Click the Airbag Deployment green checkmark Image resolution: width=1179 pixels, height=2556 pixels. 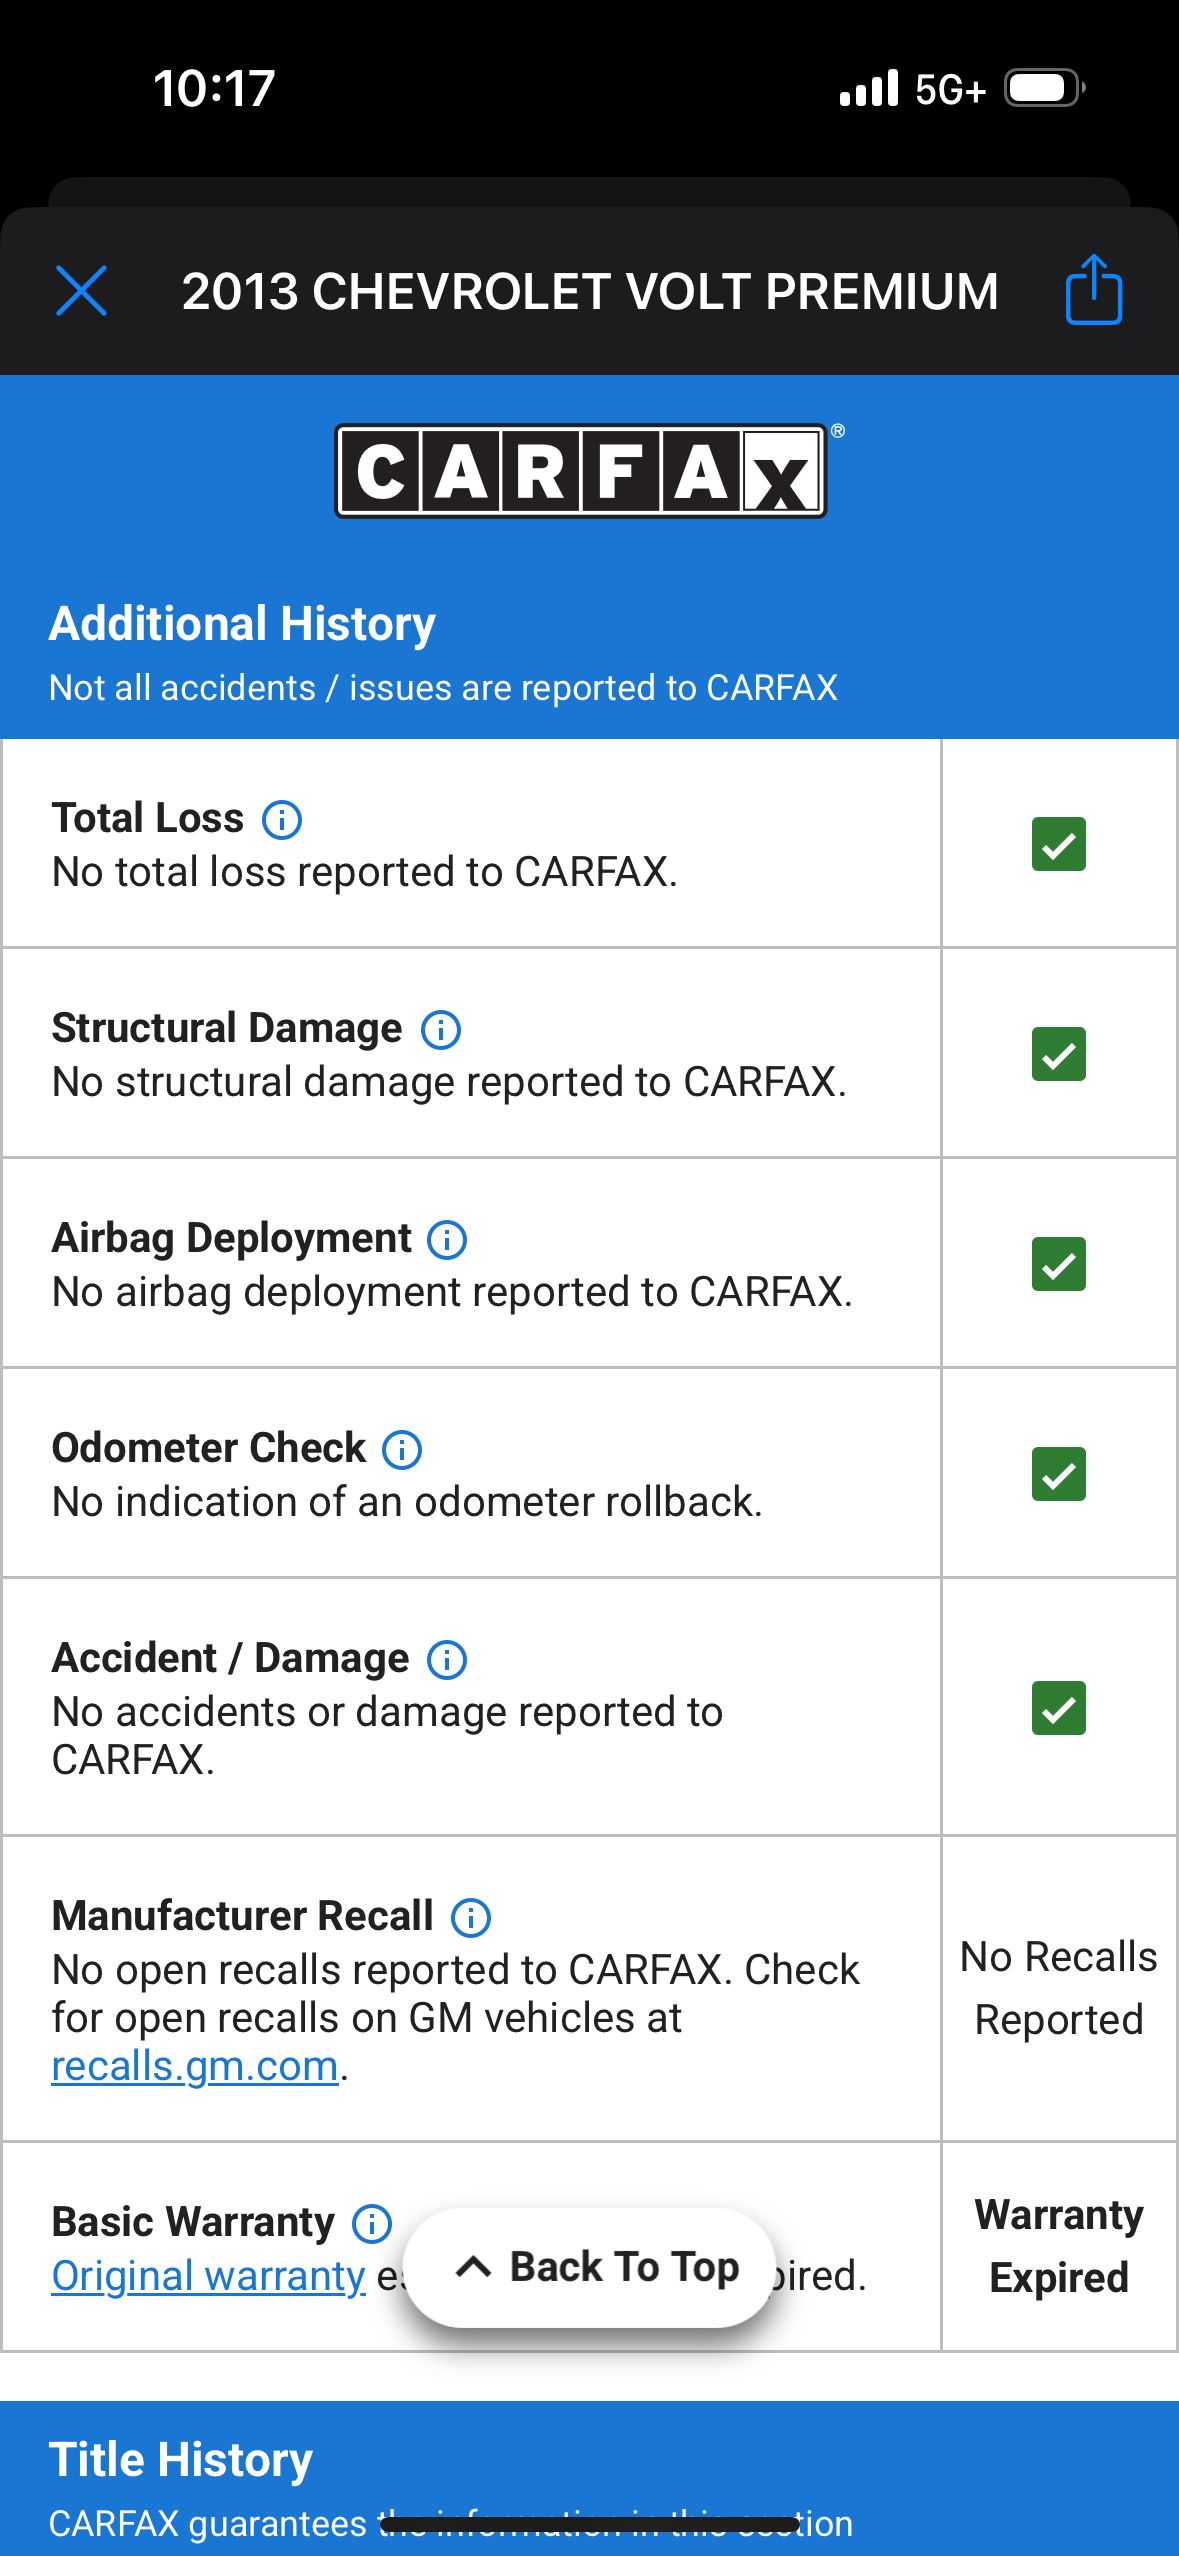point(1058,1264)
